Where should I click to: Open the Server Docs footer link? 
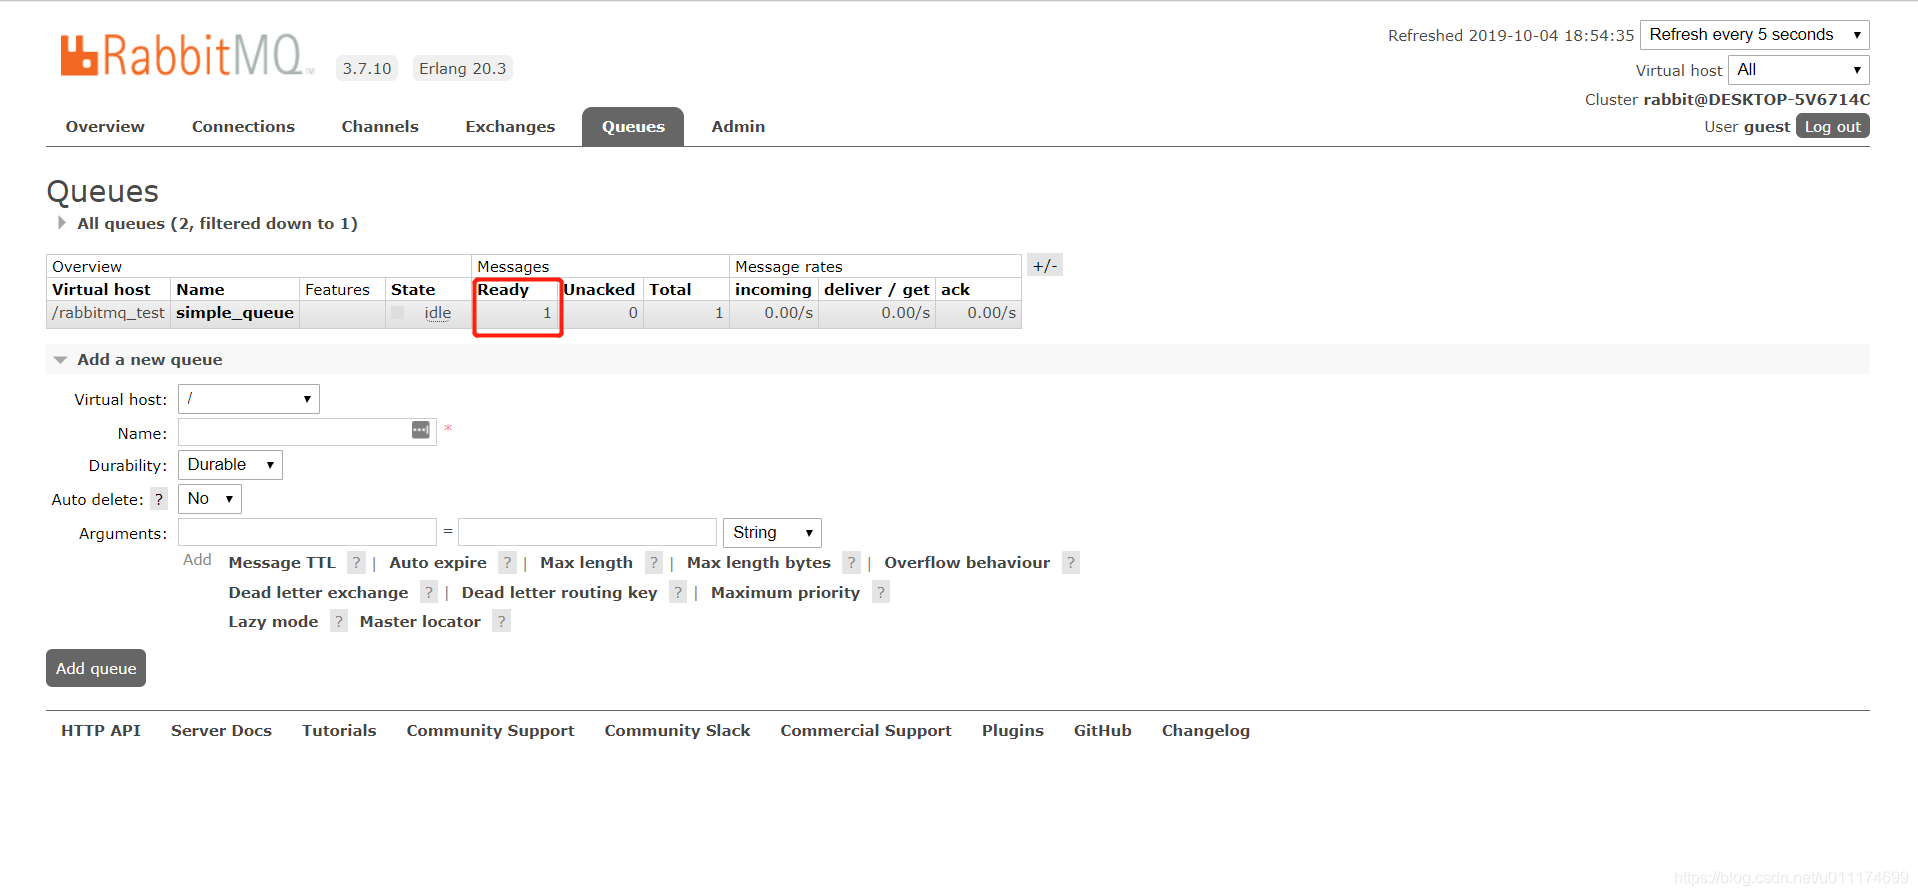[x=221, y=730]
